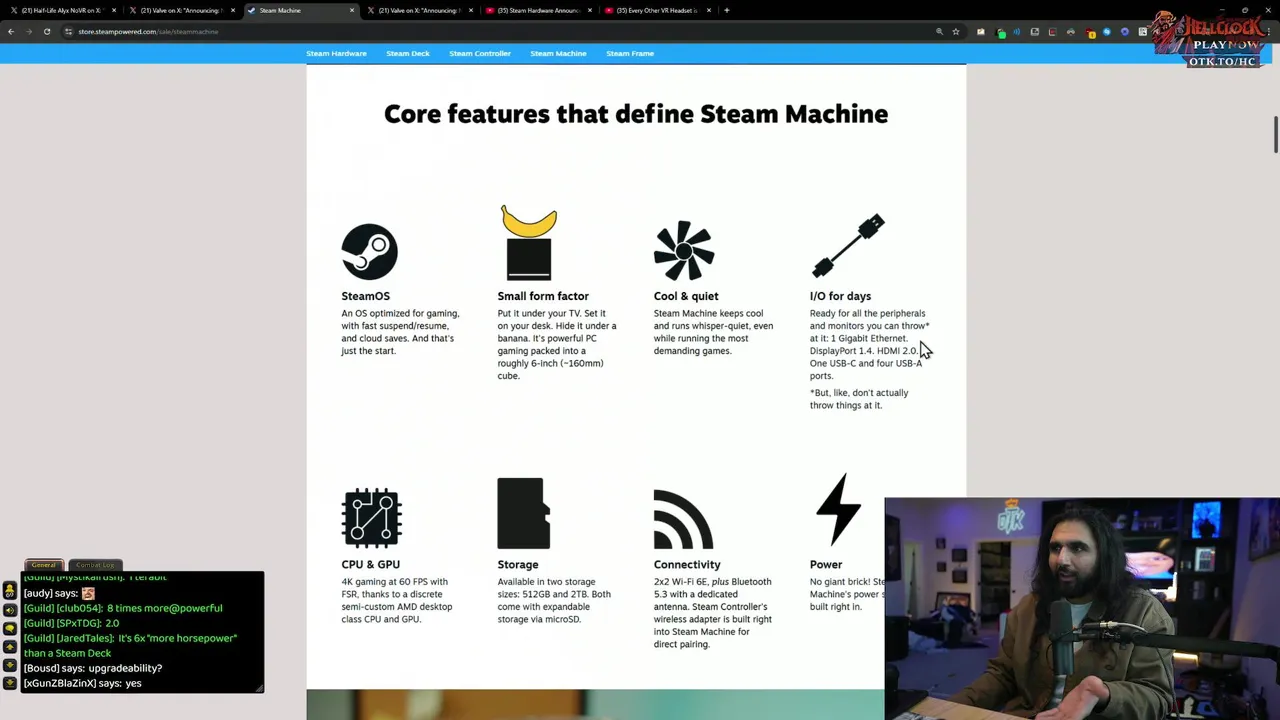Open chat social/friends icon beside chat
This screenshot has width=1280, height=720.
click(x=10, y=591)
